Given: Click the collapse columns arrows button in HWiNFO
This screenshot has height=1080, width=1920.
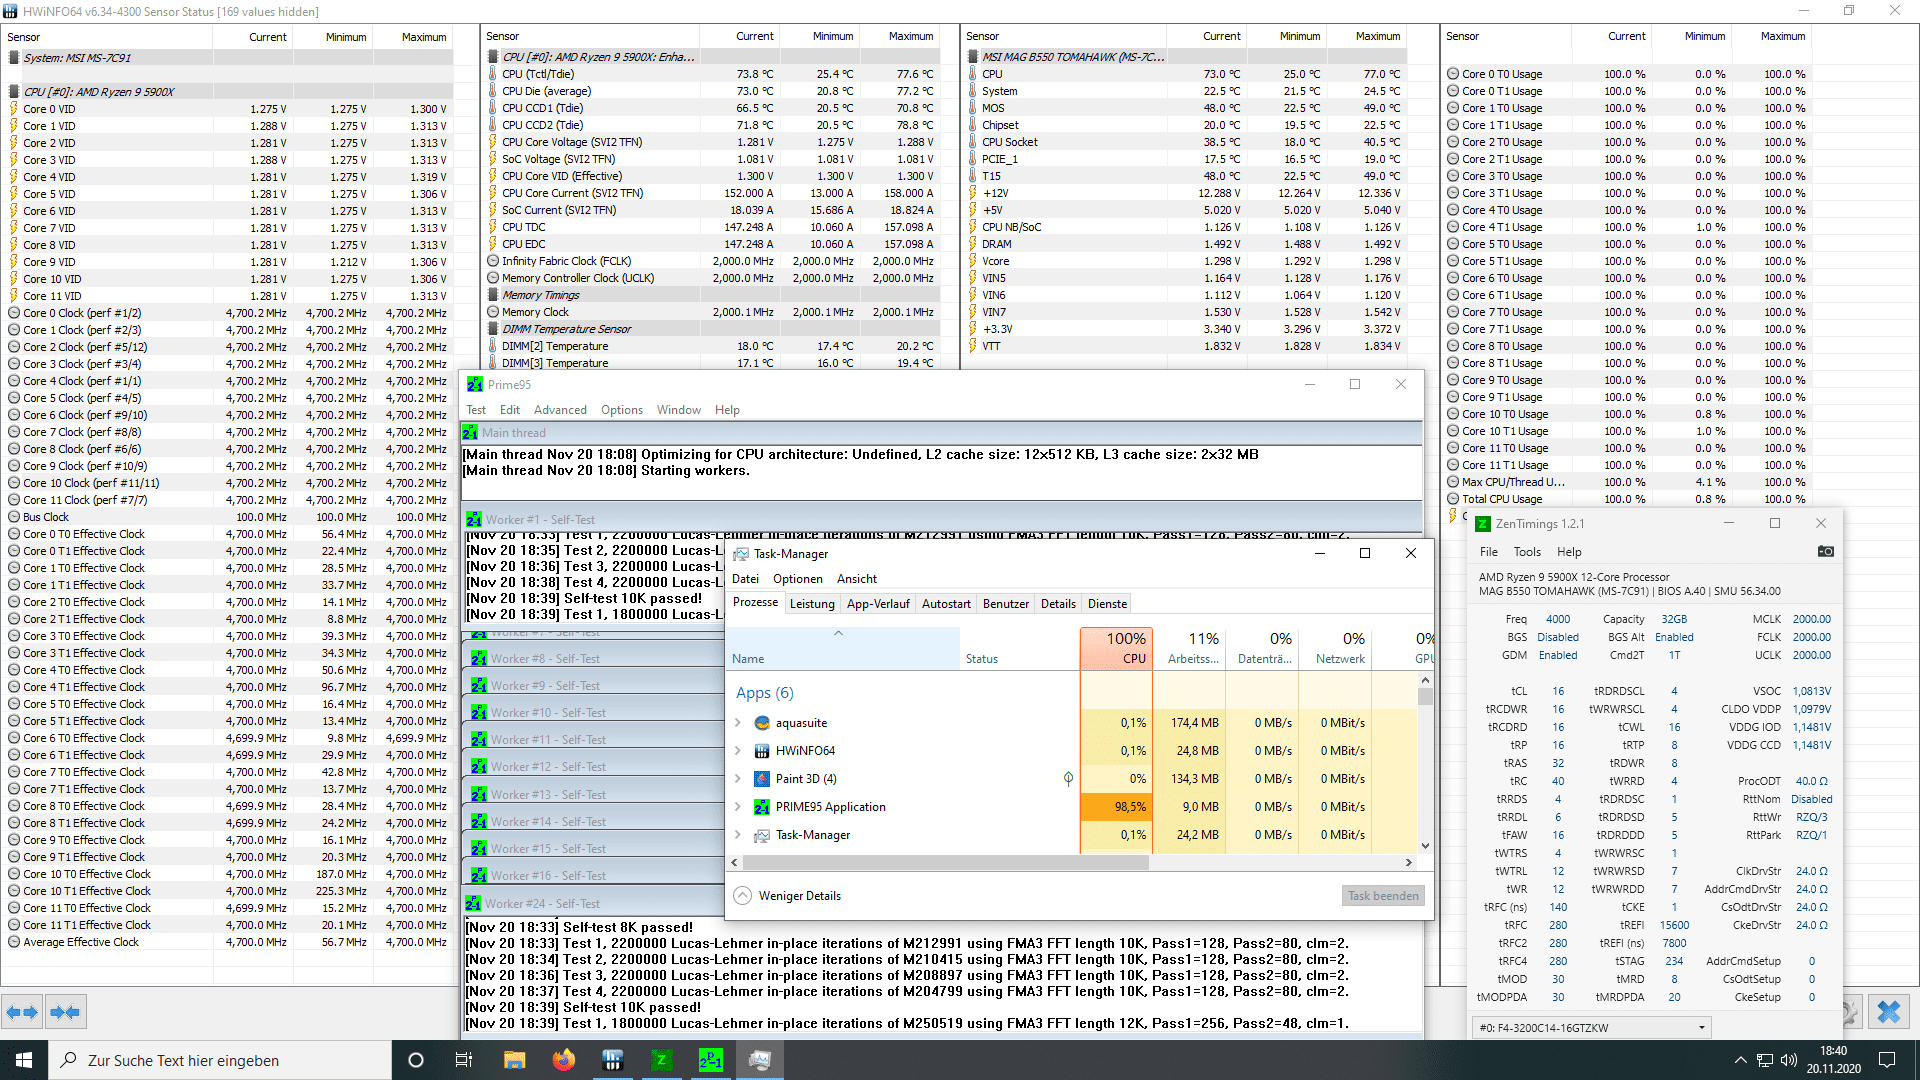Looking at the screenshot, I should (x=65, y=1012).
